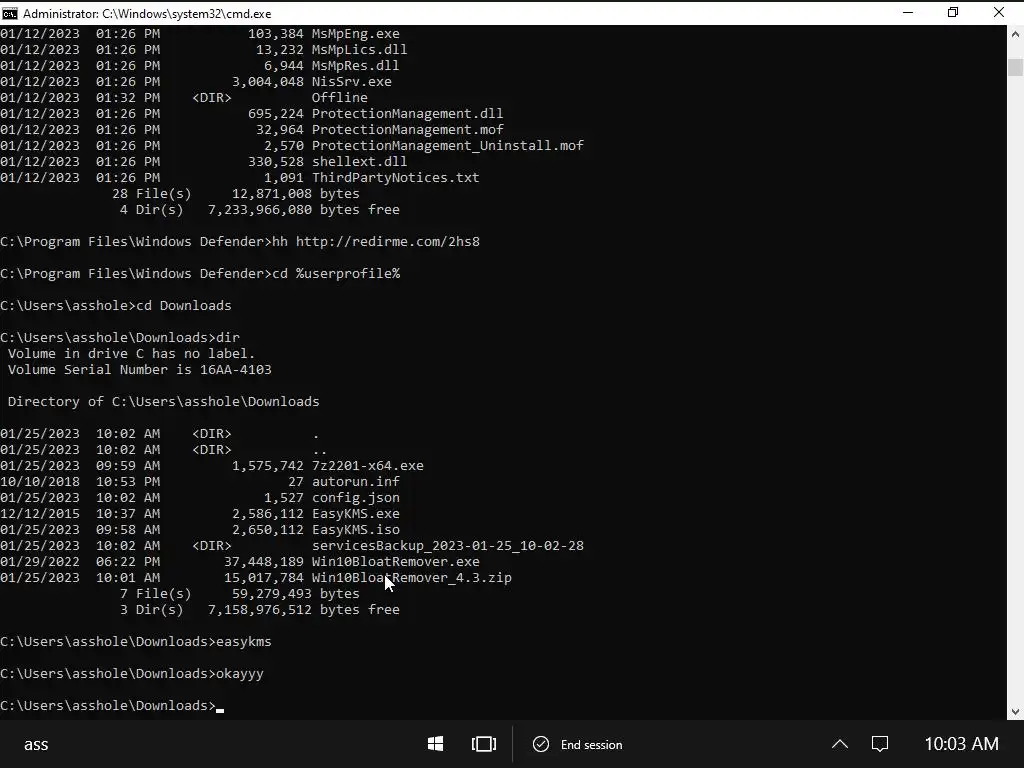Click the ProtectionManagement.mof file name
Viewport: 1024px width, 768px height.
(x=408, y=129)
